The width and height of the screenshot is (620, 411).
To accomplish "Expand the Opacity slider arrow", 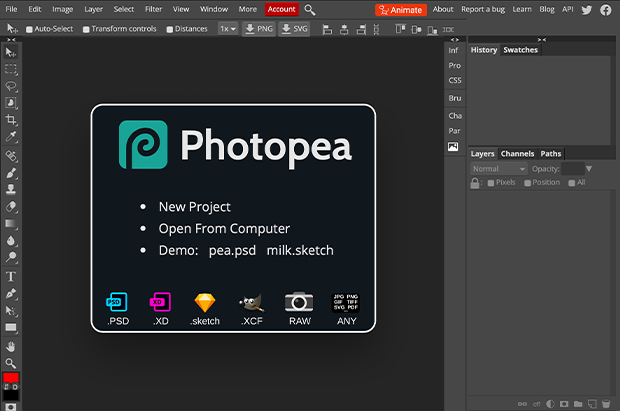I will [589, 169].
